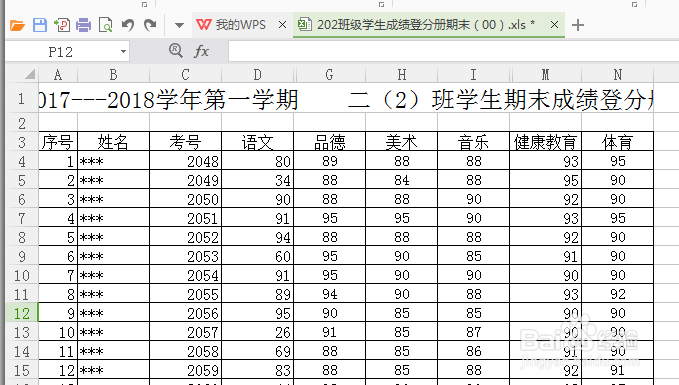
Task: Click the 姓名 header cell
Action: click(113, 142)
